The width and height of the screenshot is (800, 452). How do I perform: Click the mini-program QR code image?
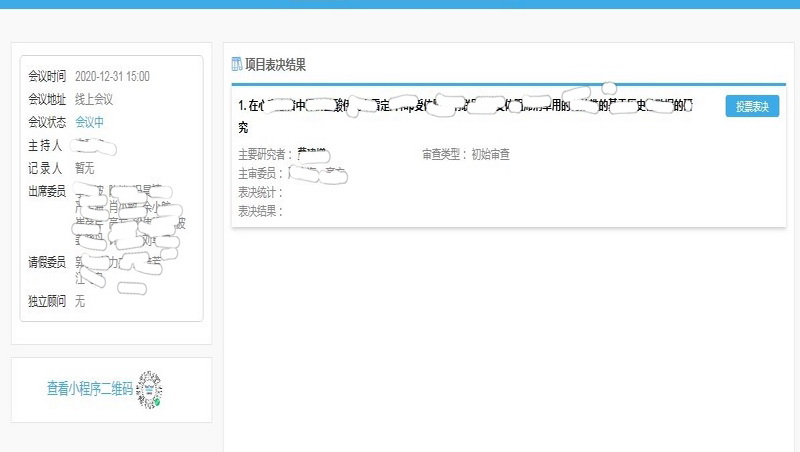pos(149,389)
